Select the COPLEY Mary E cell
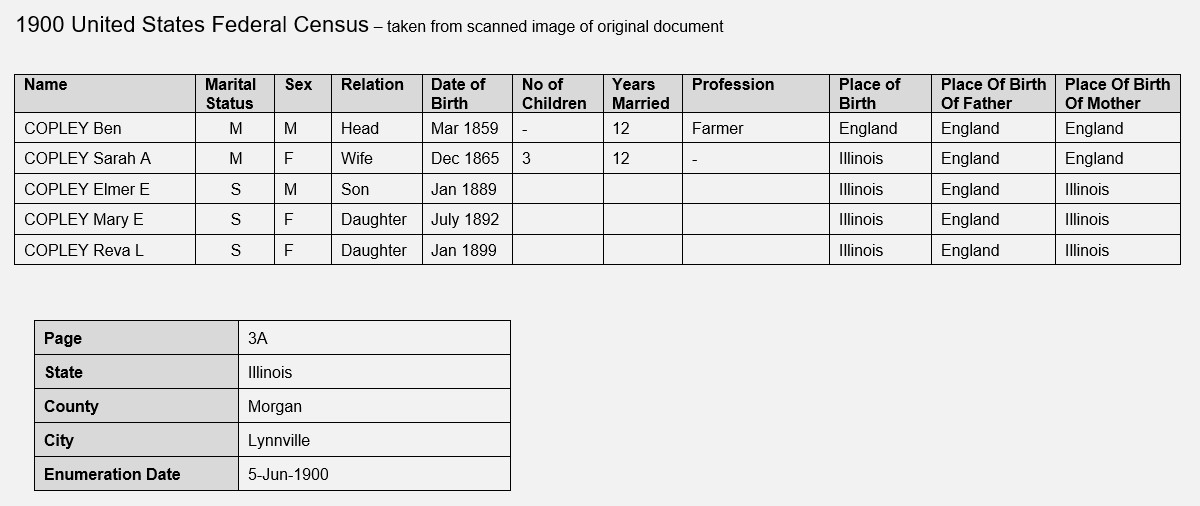This screenshot has height=506, width=1200. tap(105, 219)
